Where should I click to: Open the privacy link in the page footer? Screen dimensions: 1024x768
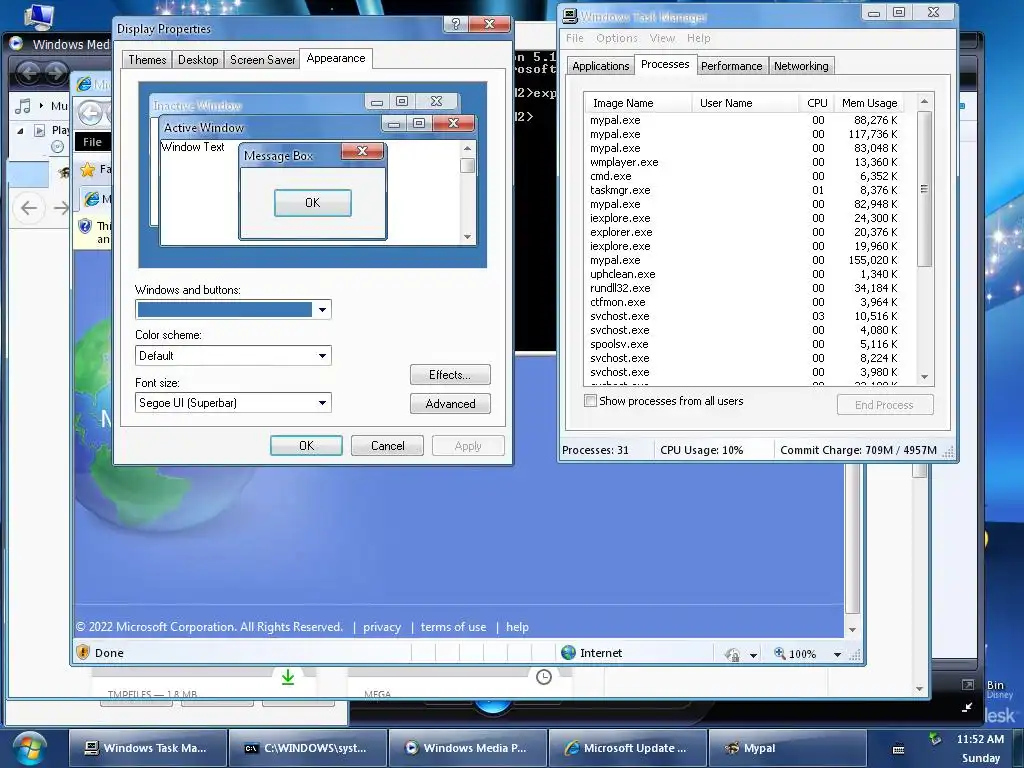point(381,627)
